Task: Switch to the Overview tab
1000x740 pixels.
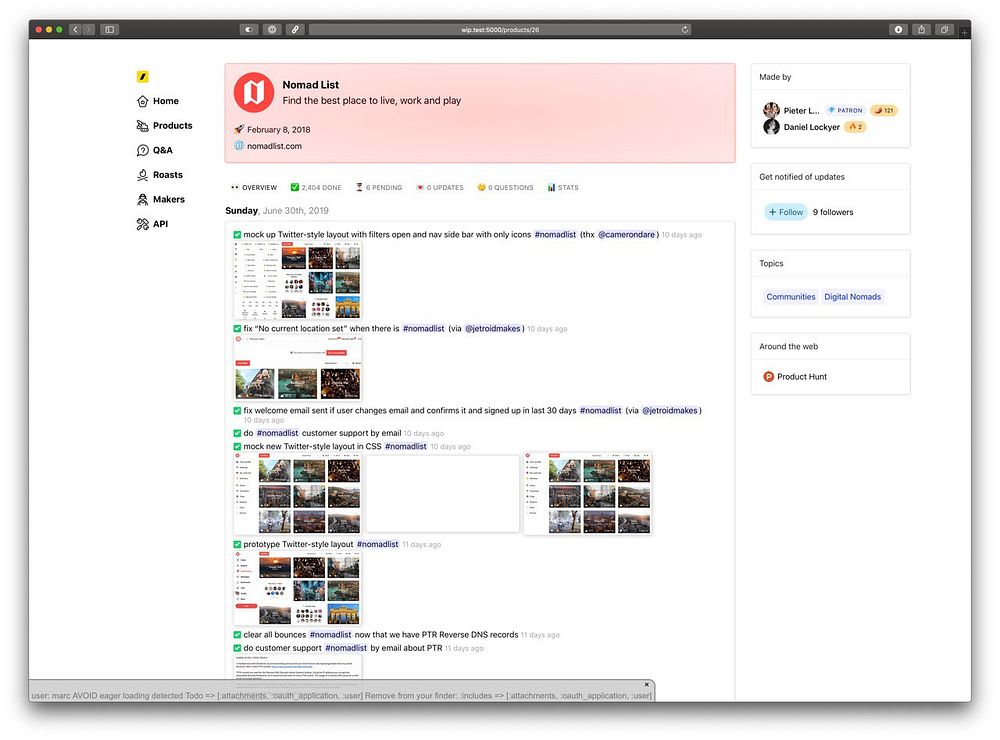Action: click(x=254, y=188)
